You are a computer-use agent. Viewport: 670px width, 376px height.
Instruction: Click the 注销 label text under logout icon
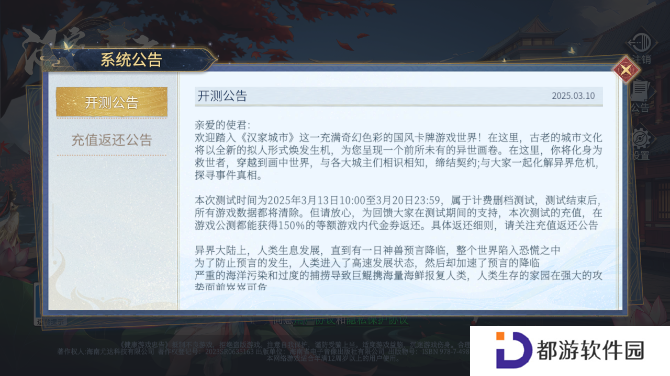tap(642, 59)
